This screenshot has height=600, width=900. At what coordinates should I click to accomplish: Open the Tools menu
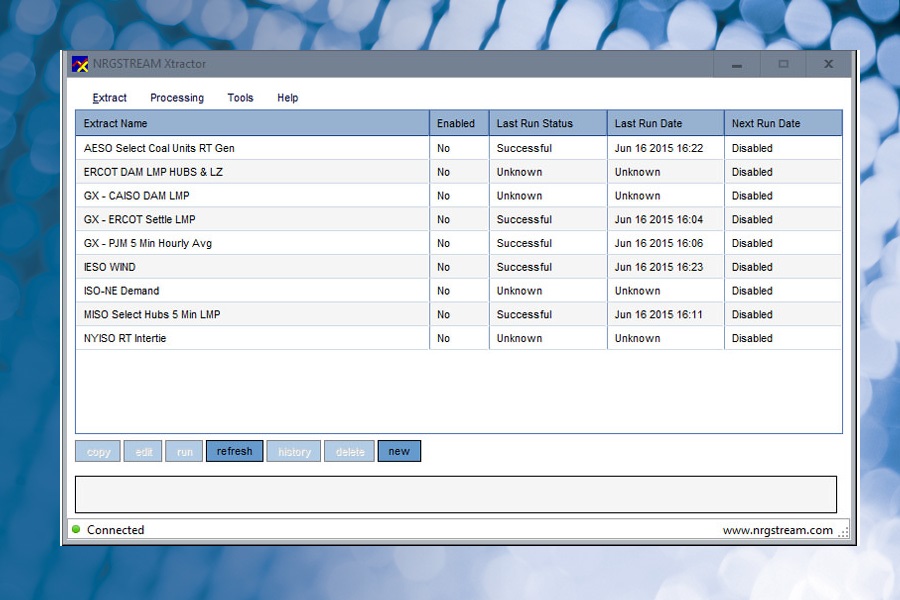click(240, 98)
